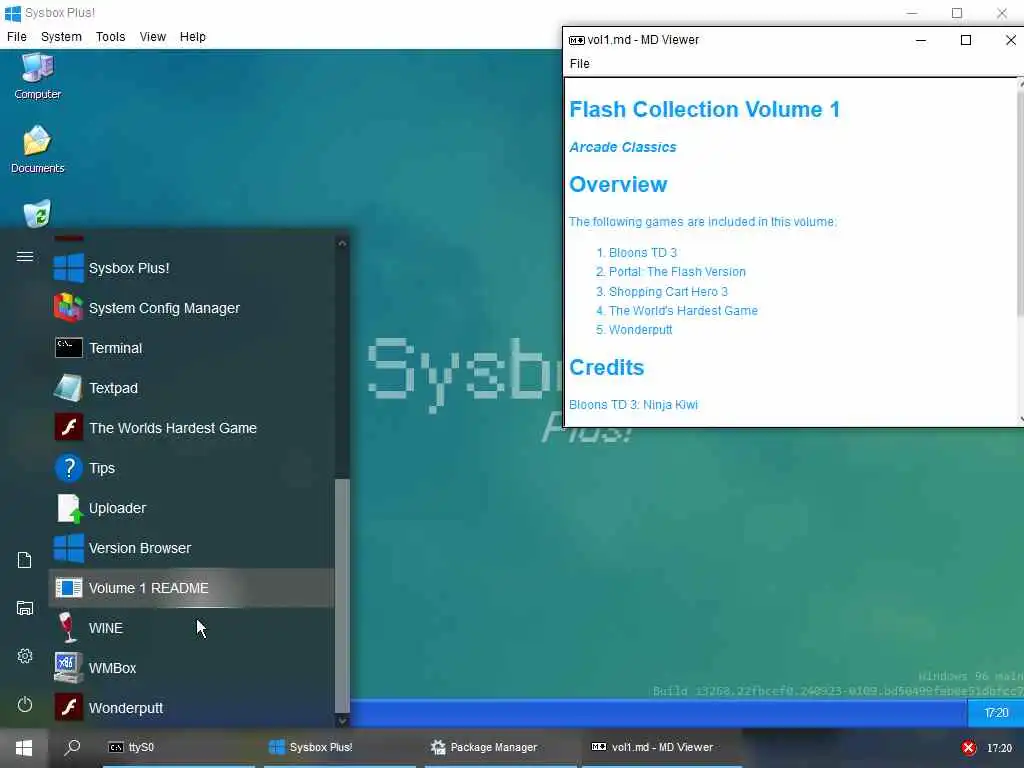
Task: Click the start menu scrollbar thumb
Action: click(342, 596)
